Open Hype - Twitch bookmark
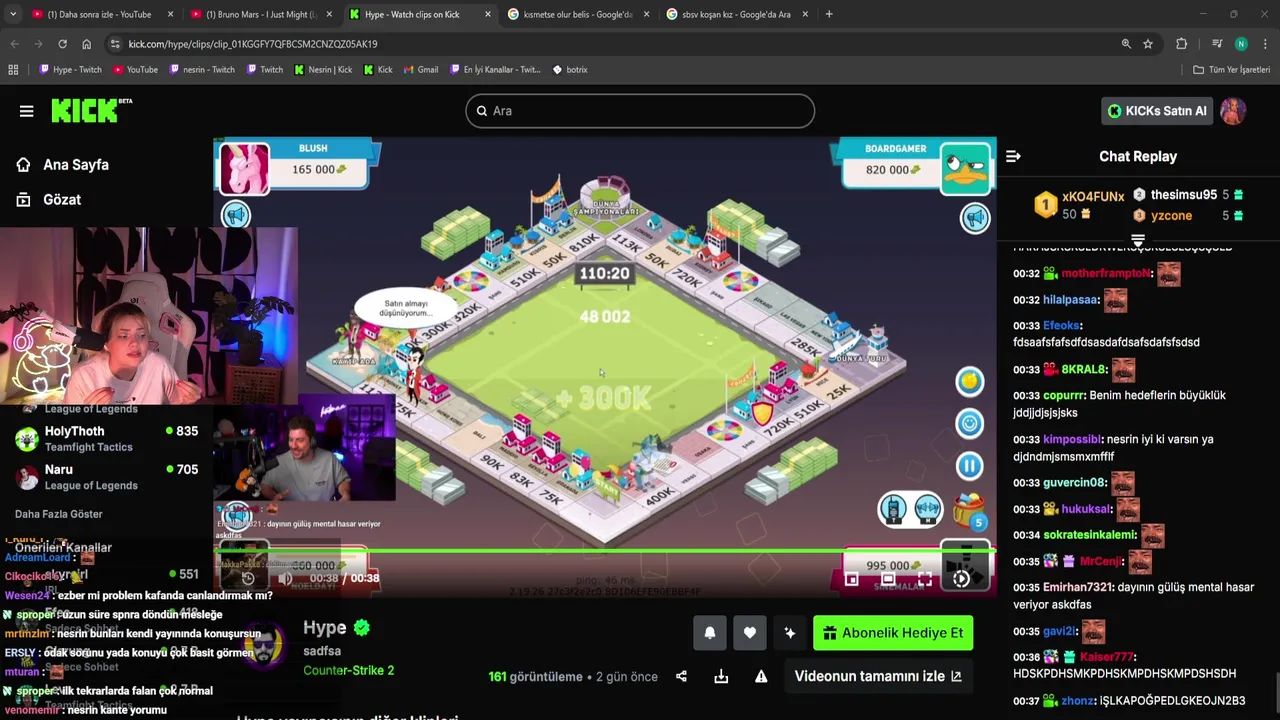Screen dimensions: 1280x720 click(70, 70)
